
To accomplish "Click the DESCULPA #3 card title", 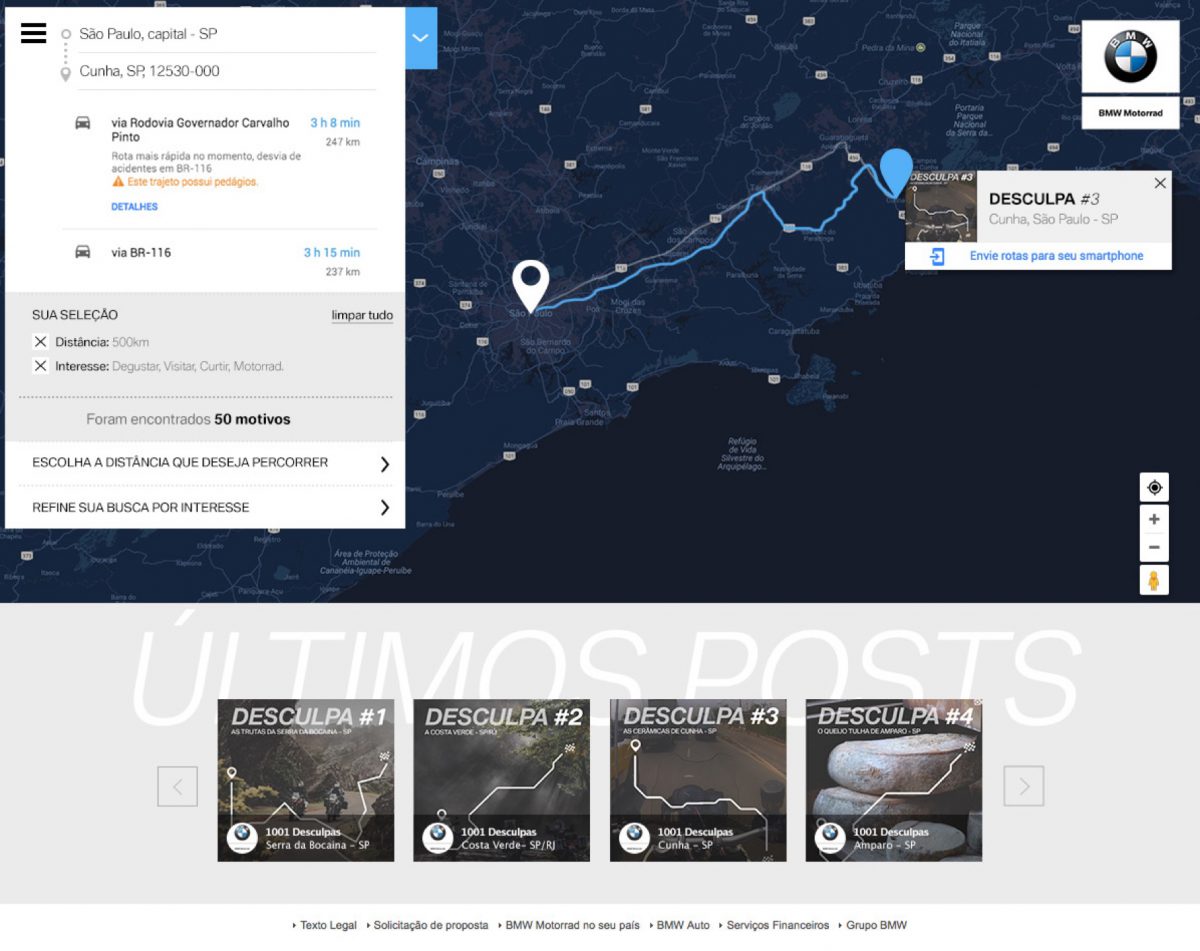I will tap(1045, 199).
